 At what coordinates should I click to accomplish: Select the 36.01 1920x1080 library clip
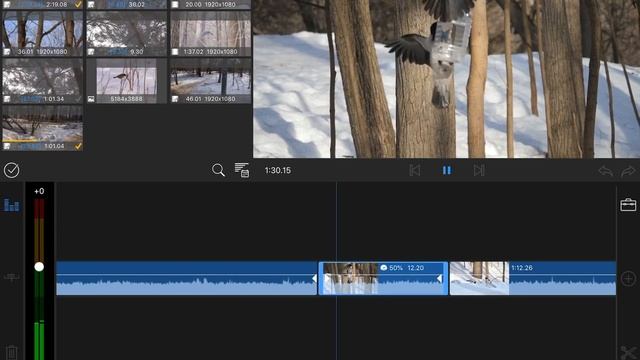coord(42,34)
